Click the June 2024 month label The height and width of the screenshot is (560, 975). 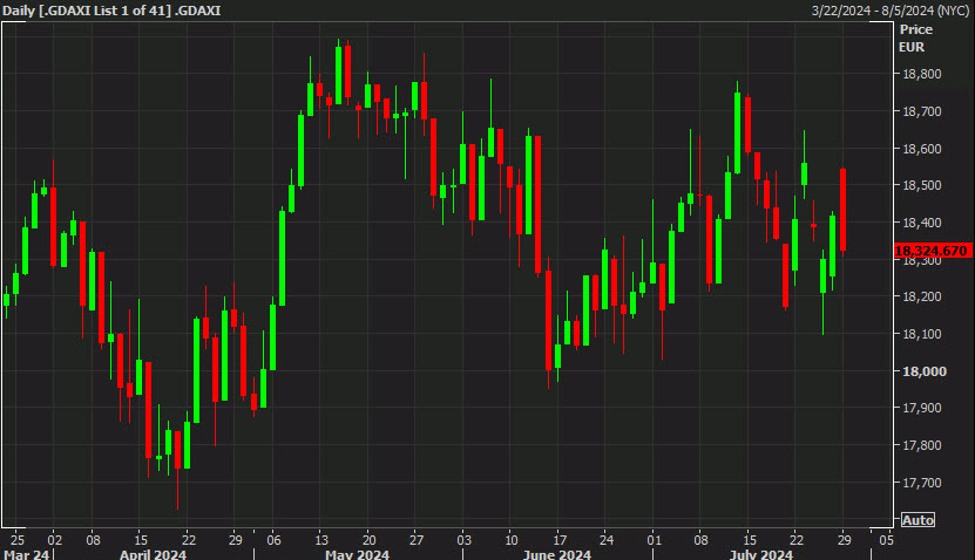557,554
